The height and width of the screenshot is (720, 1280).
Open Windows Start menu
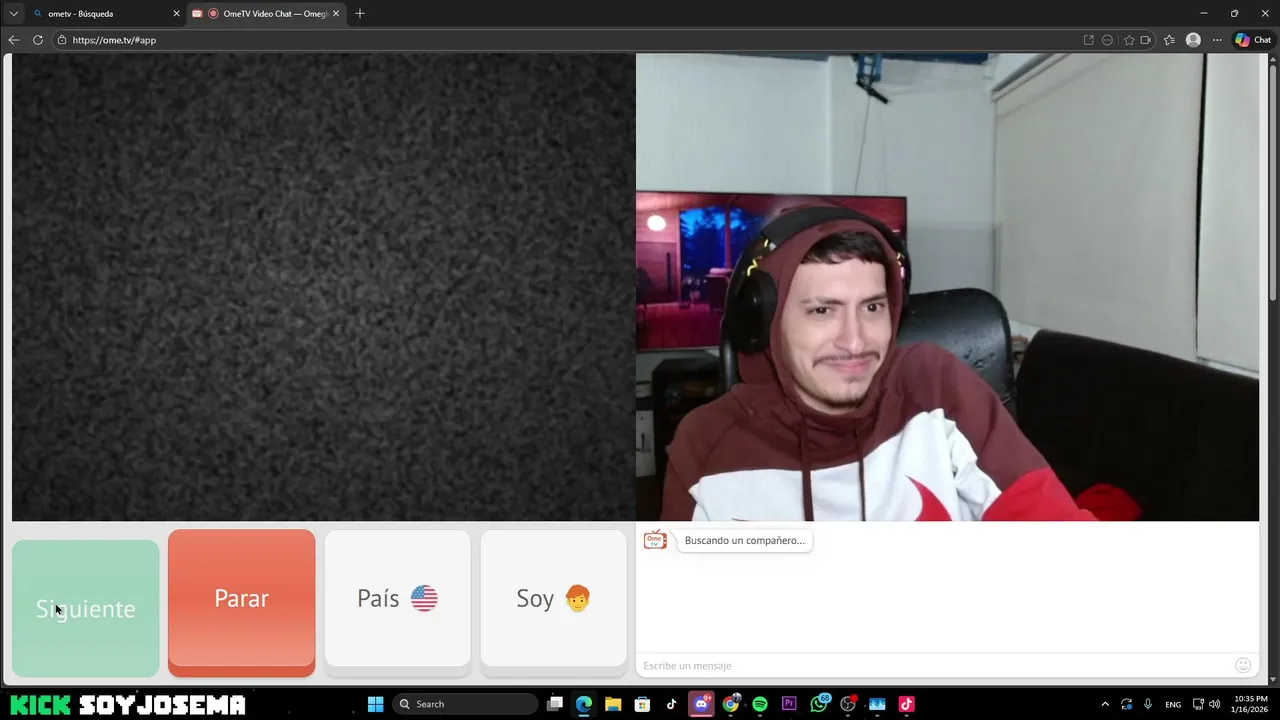375,704
